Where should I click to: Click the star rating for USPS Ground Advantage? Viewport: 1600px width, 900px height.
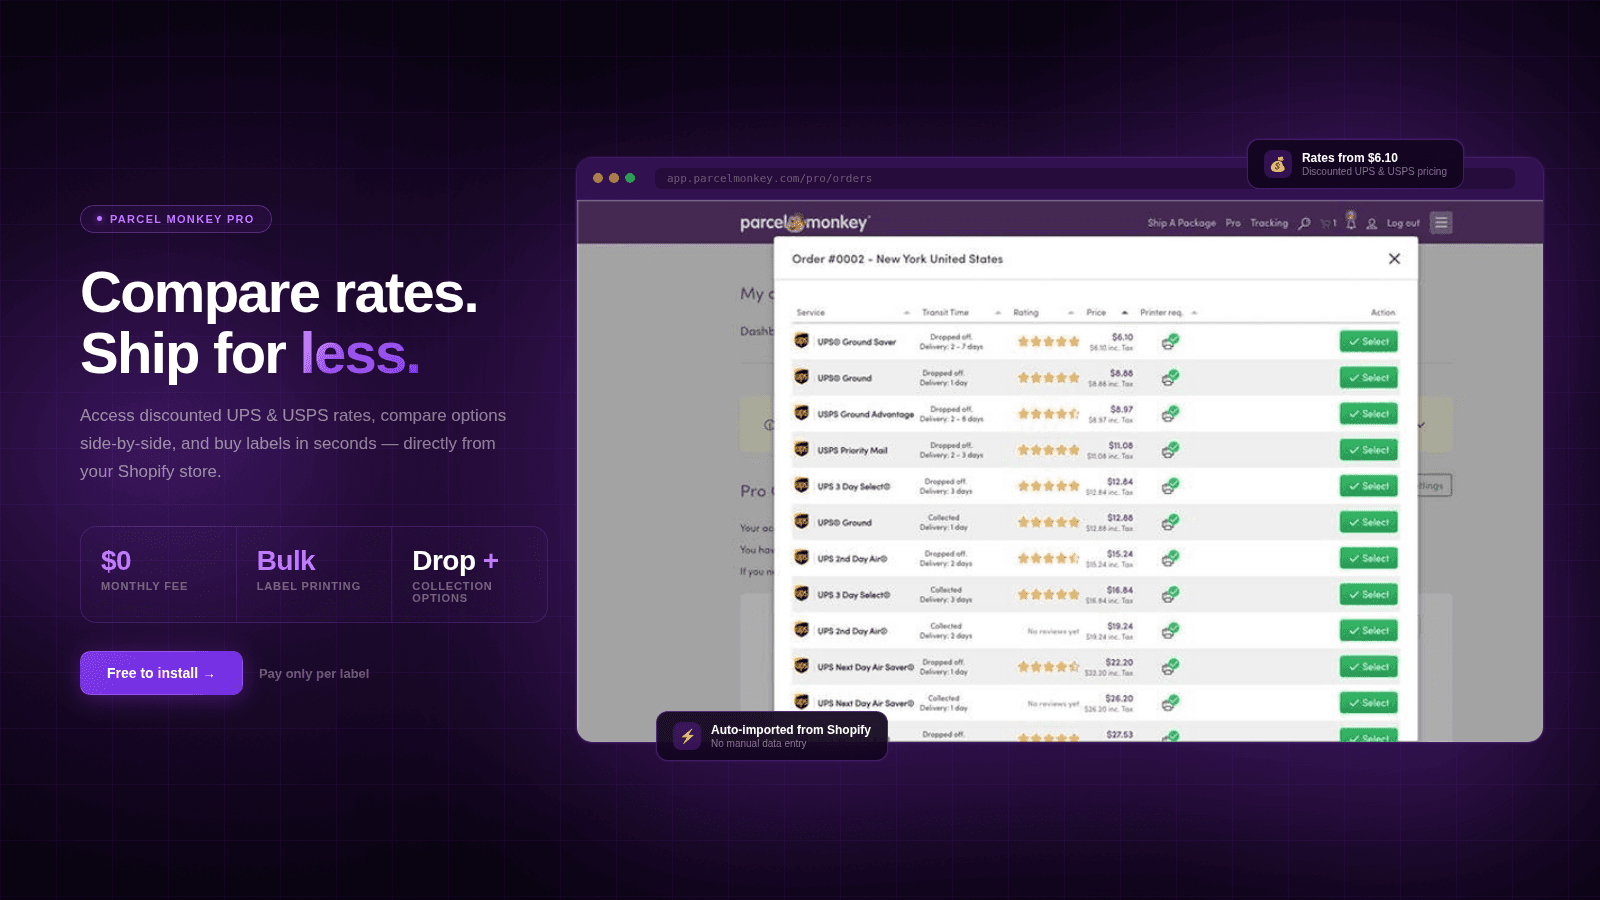point(1048,414)
